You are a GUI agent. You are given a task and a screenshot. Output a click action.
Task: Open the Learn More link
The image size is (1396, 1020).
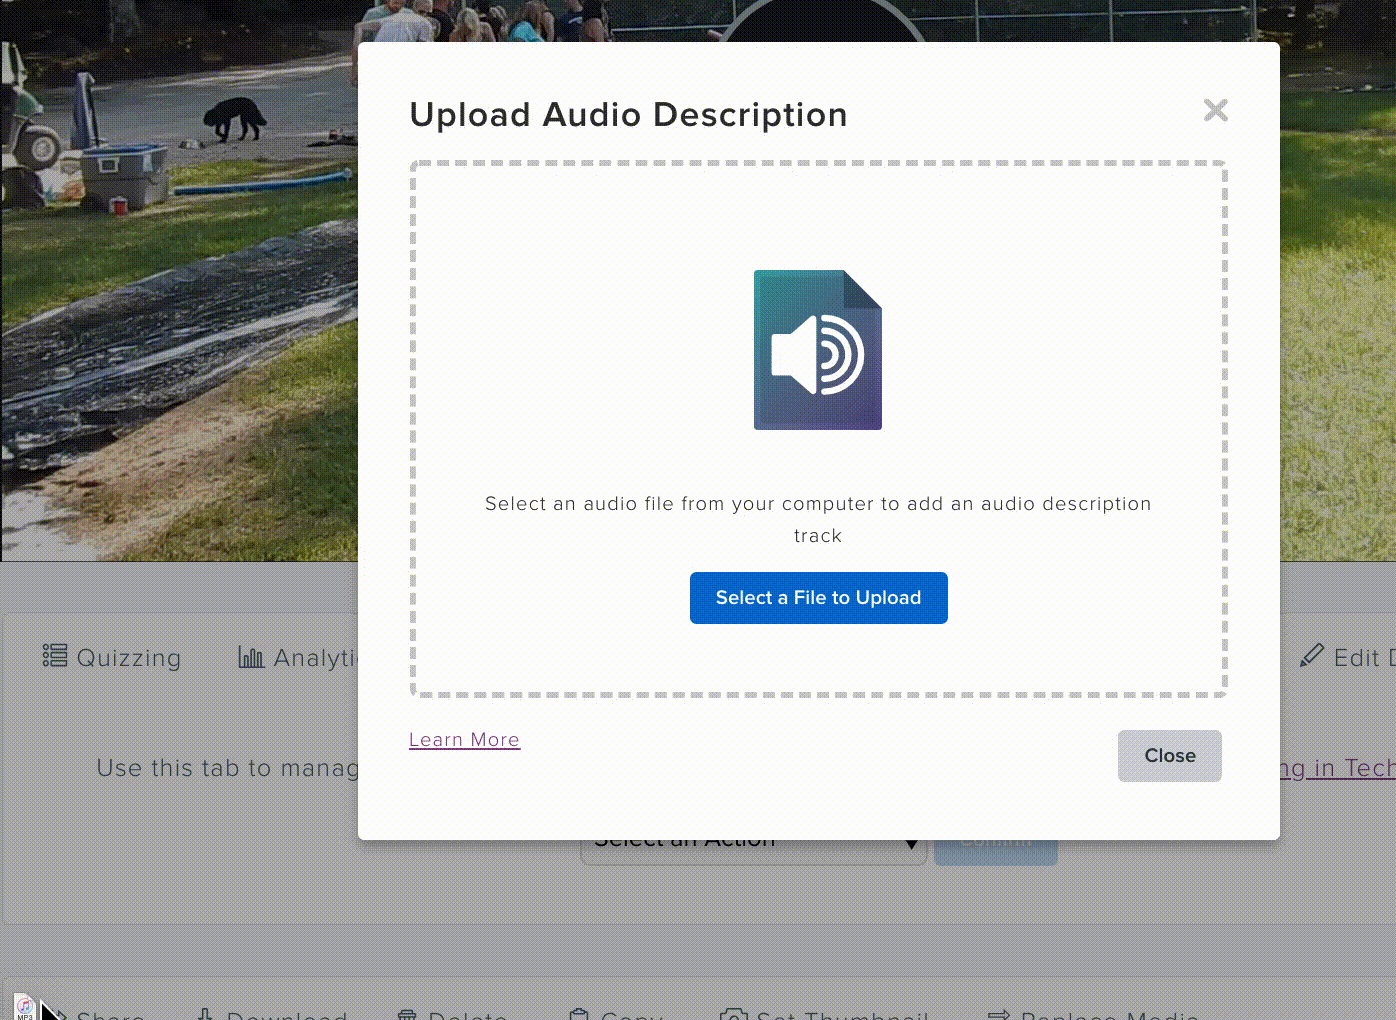464,740
